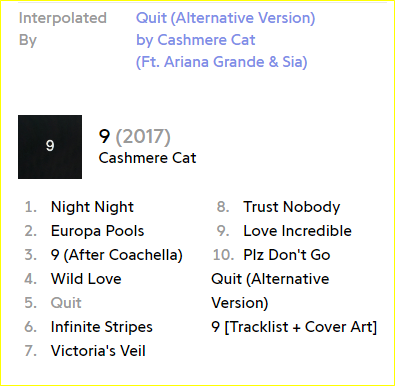Click the greyed-out Quit track
The width and height of the screenshot is (395, 386).
click(66, 303)
